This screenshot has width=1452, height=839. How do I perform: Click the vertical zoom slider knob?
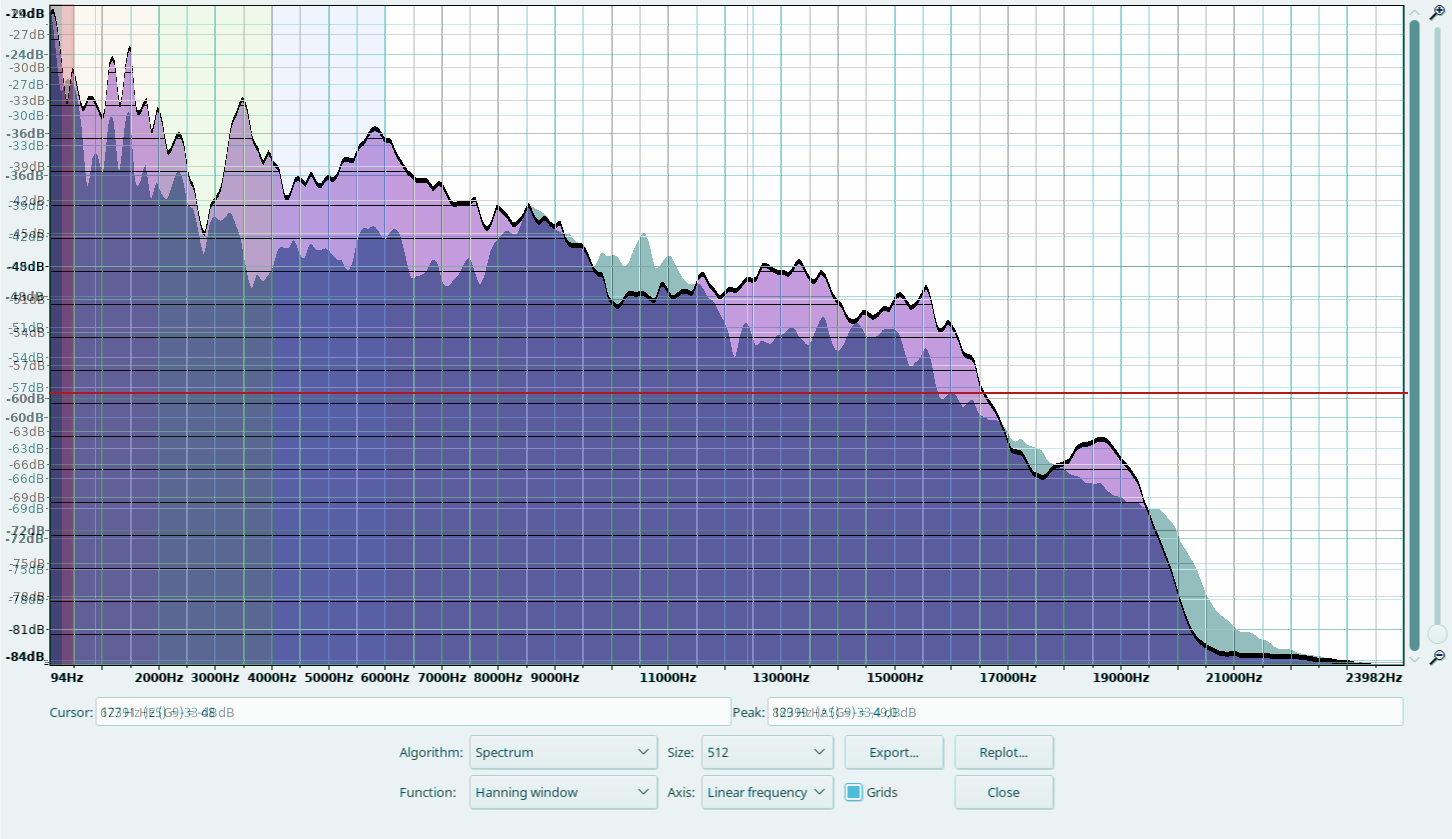tap(1438, 634)
